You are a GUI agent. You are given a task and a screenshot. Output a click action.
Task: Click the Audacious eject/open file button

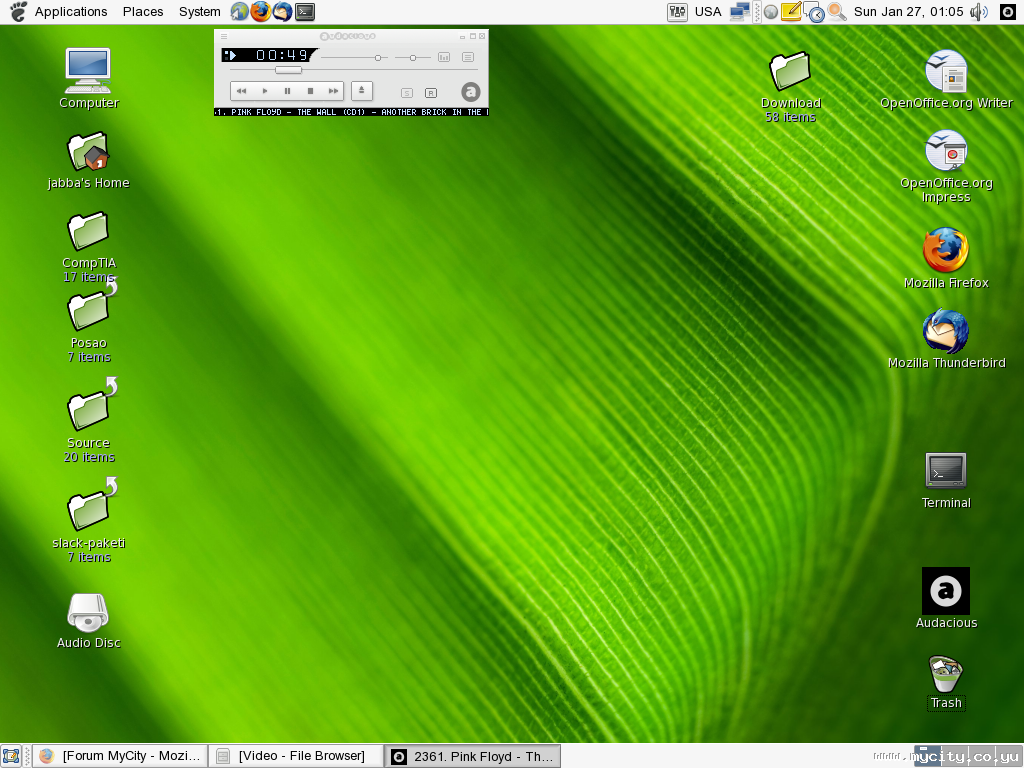[x=362, y=91]
